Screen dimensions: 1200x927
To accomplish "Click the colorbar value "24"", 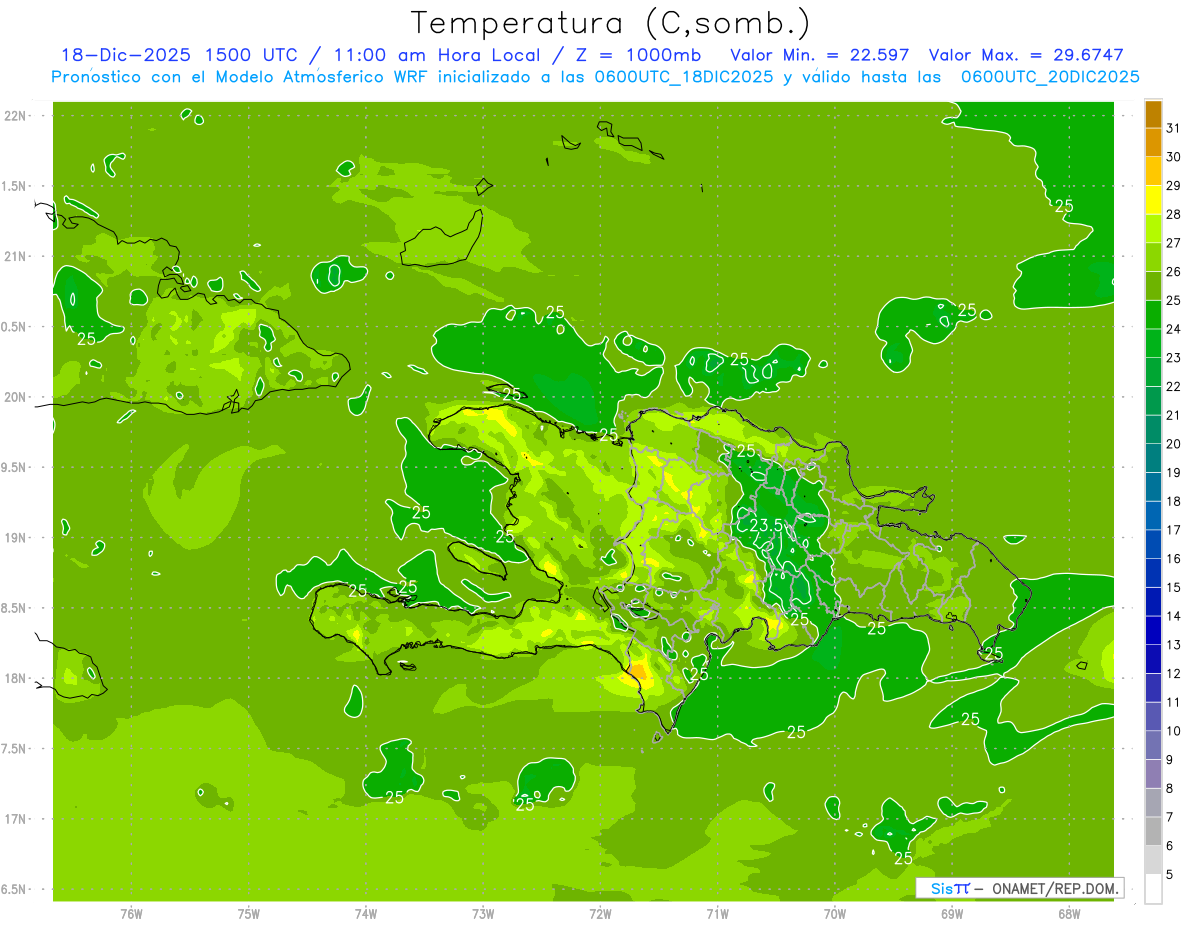I will [1174, 329].
